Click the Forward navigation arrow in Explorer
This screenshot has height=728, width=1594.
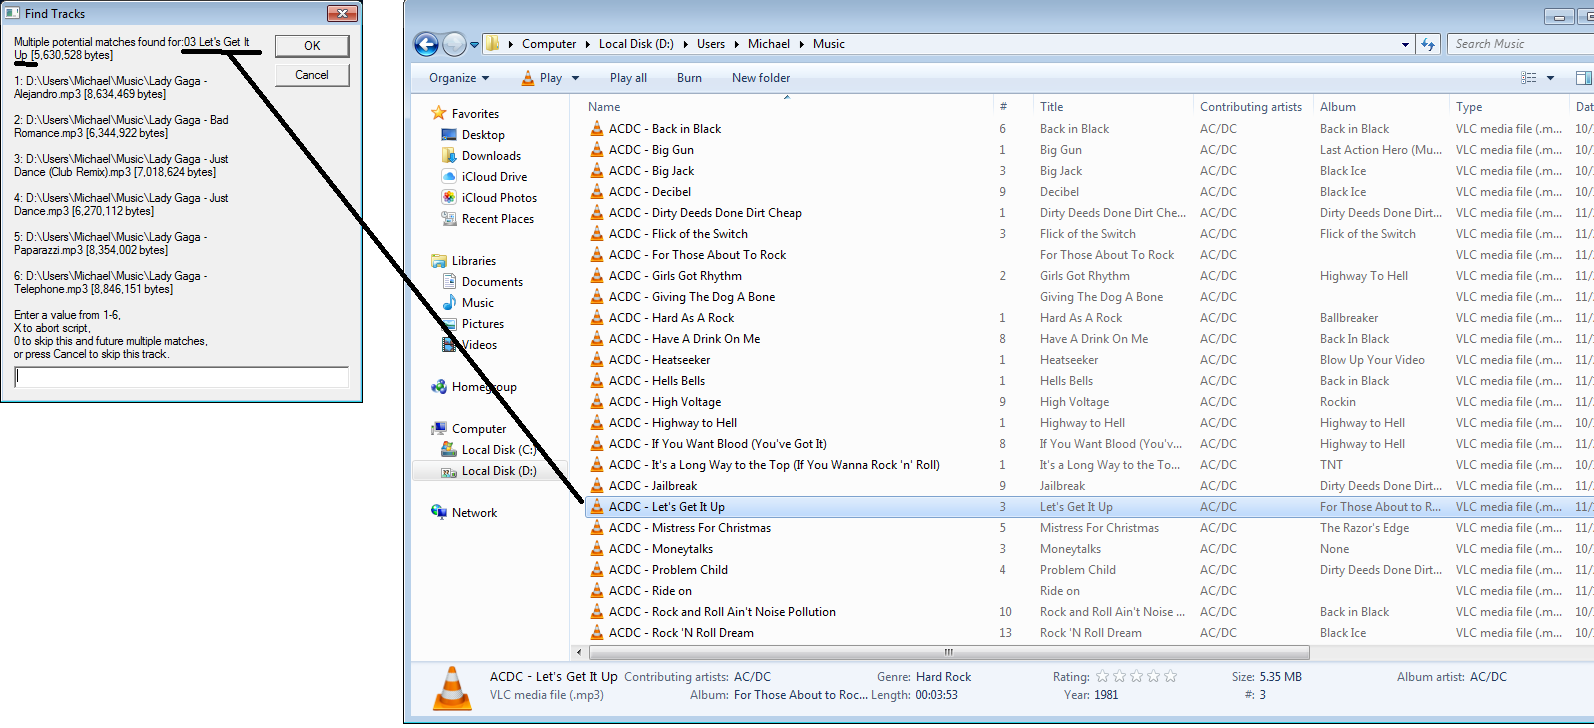point(454,44)
